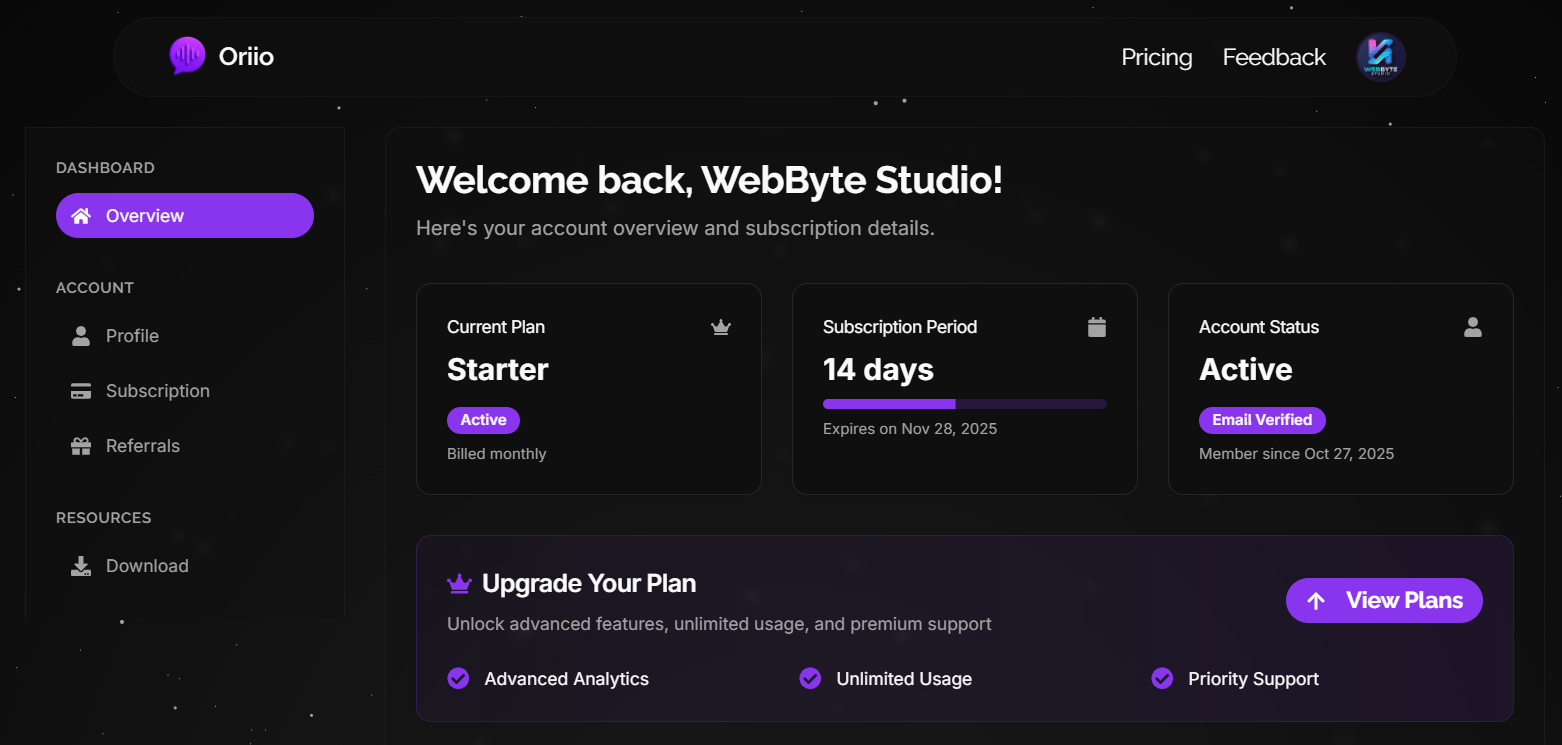Click the credit card icon beside Subscription
This screenshot has width=1562, height=745.
click(x=81, y=391)
